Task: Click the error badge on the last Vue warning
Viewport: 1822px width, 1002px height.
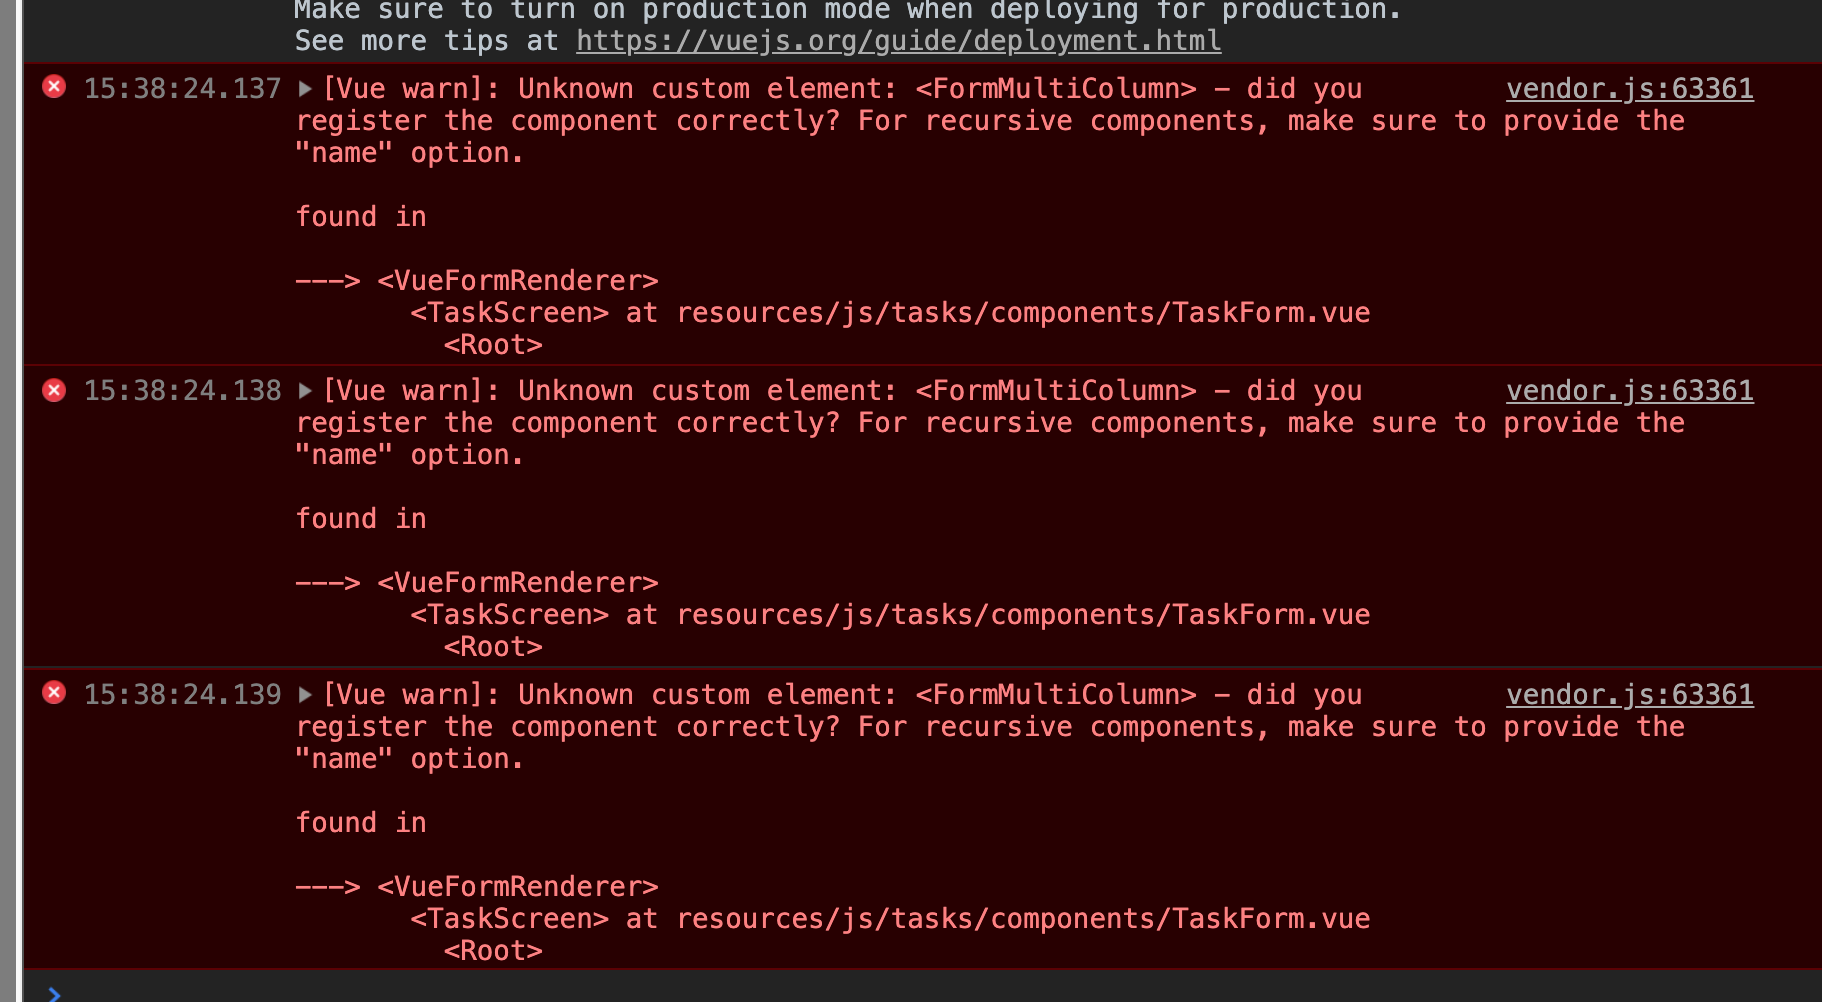Action: pos(53,694)
